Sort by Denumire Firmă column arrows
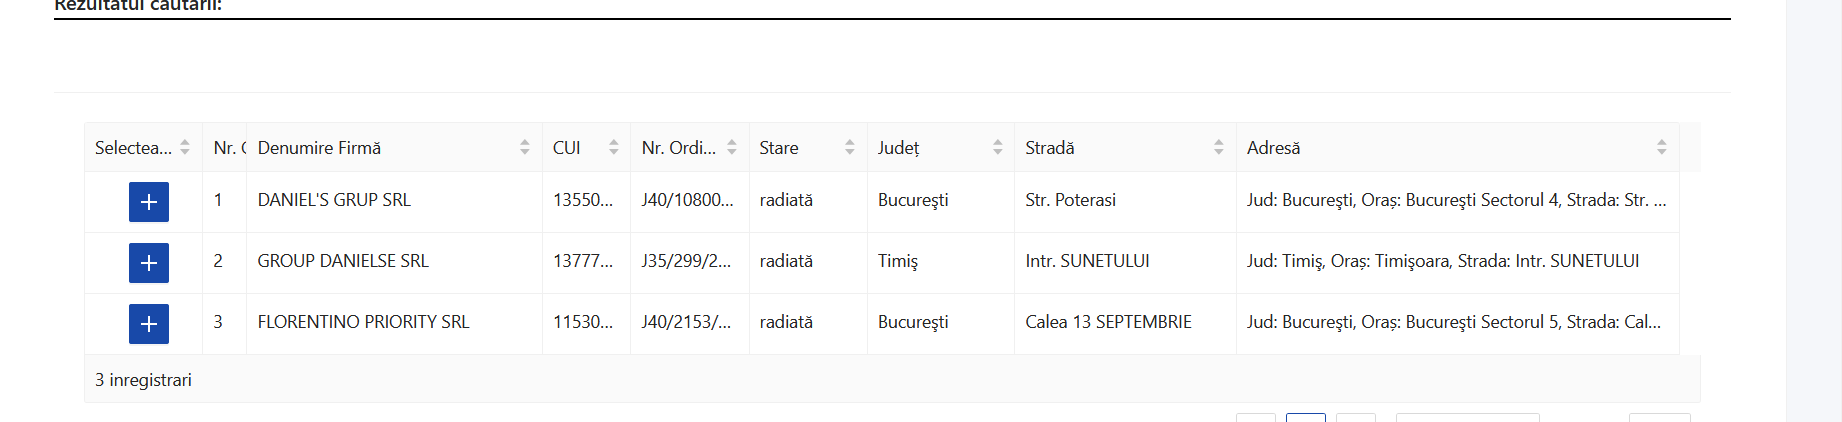The height and width of the screenshot is (422, 1842). pos(525,148)
